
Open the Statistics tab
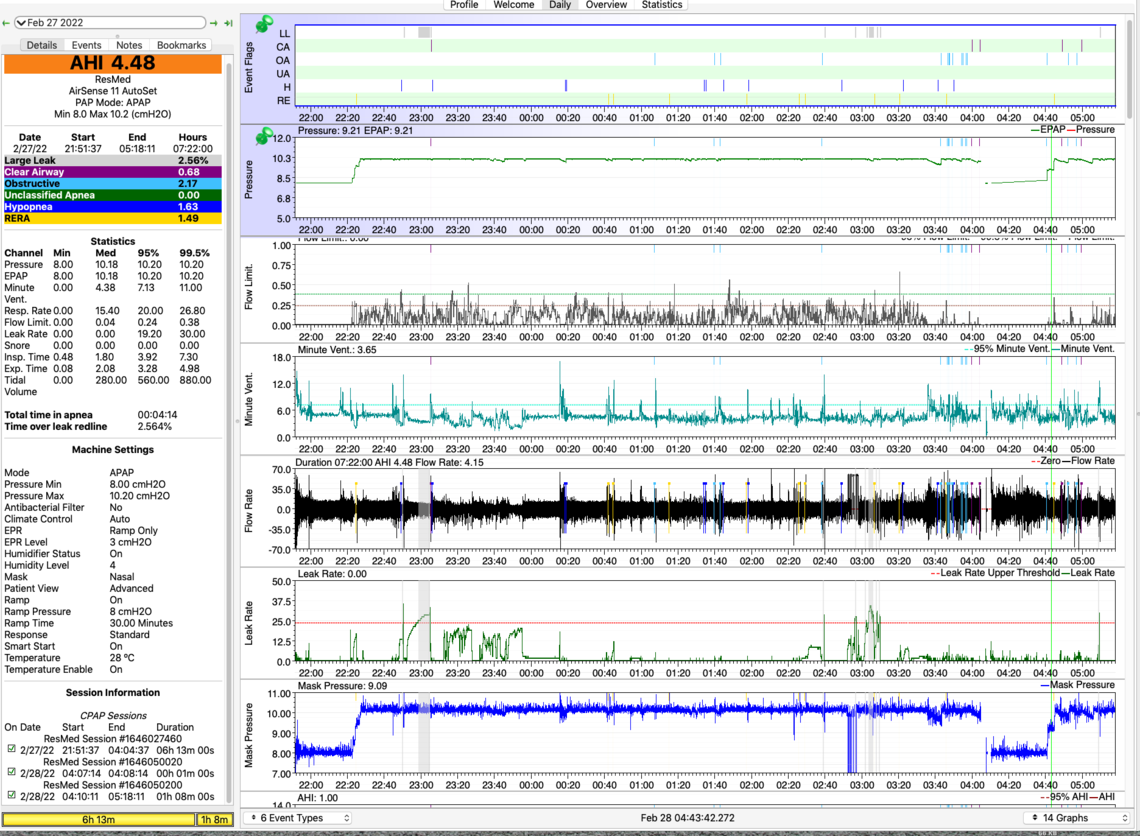[x=662, y=4]
